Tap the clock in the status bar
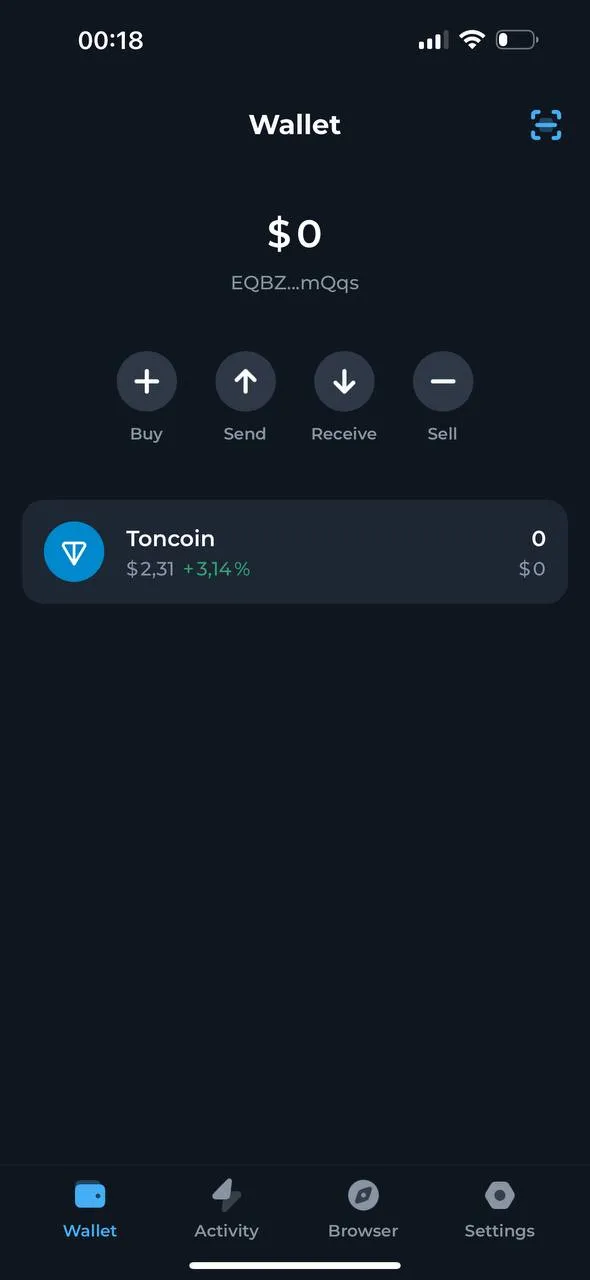Viewport: 590px width, 1280px height. [x=111, y=40]
